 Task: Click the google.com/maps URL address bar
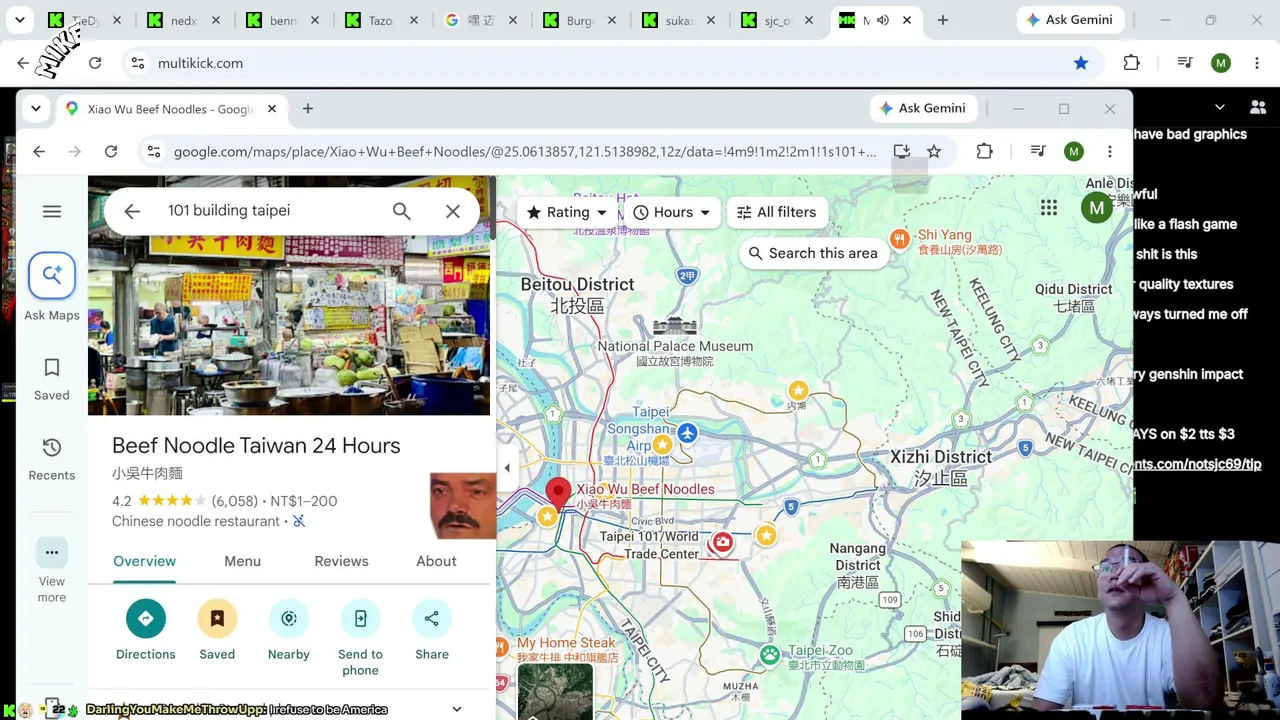pos(525,151)
